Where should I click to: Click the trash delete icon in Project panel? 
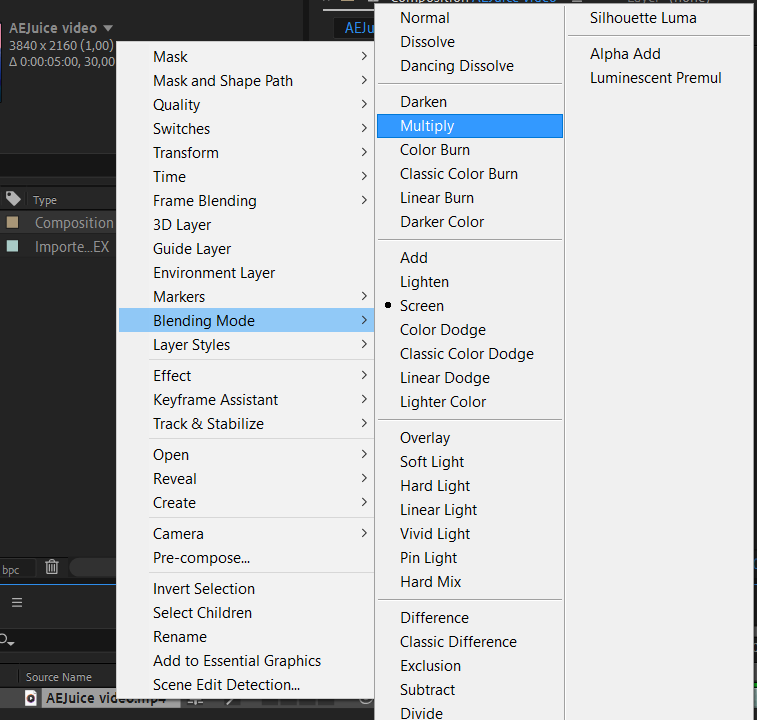pos(52,567)
